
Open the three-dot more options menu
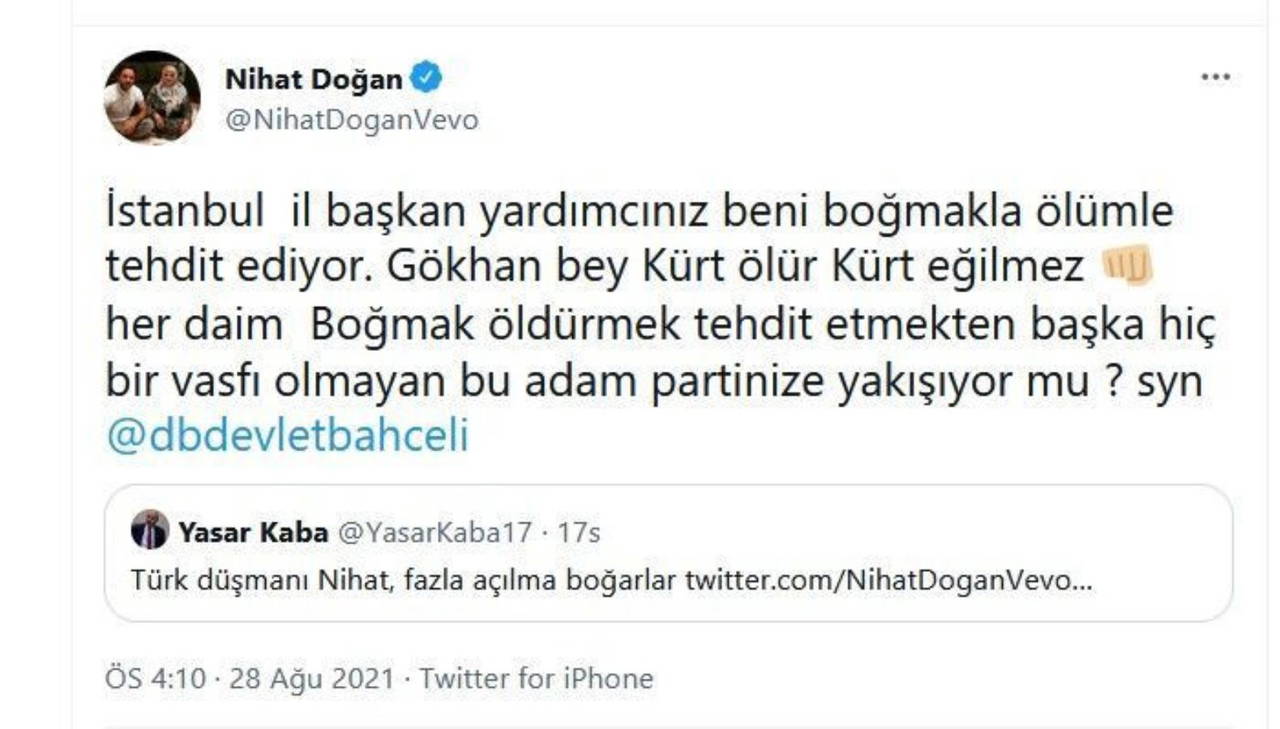(1214, 77)
